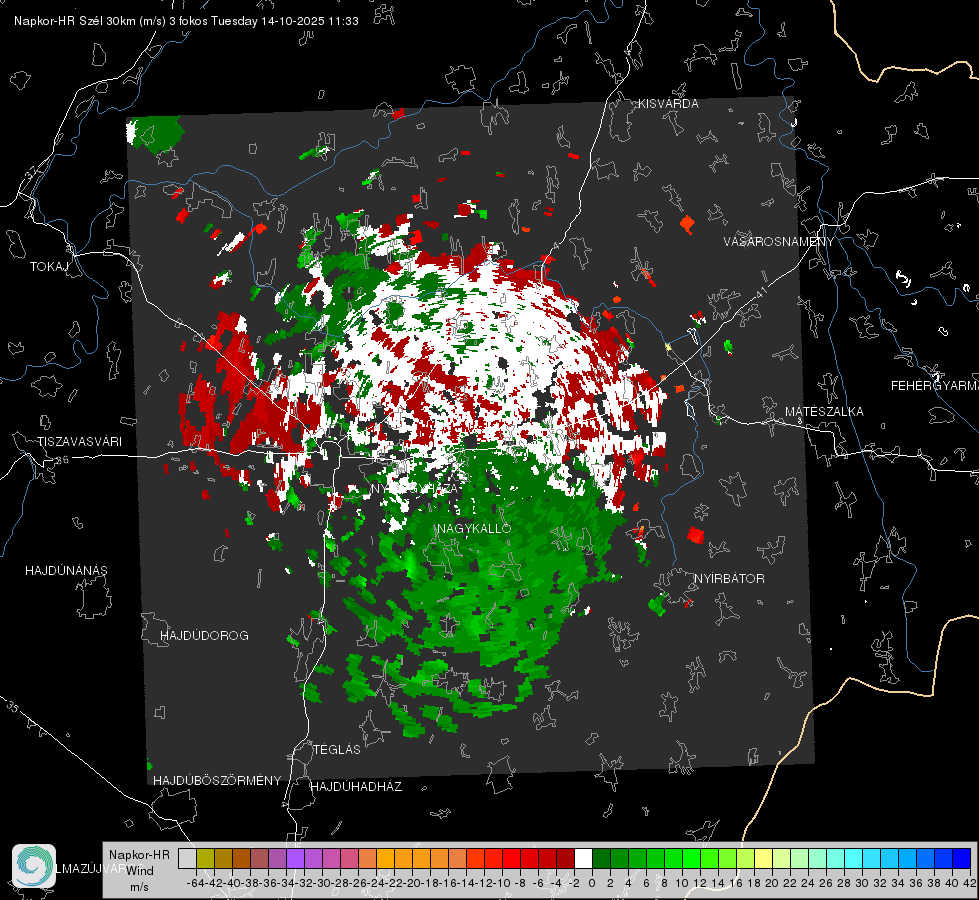Click the TÉGLÁS city label
The height and width of the screenshot is (900, 979).
click(x=337, y=749)
